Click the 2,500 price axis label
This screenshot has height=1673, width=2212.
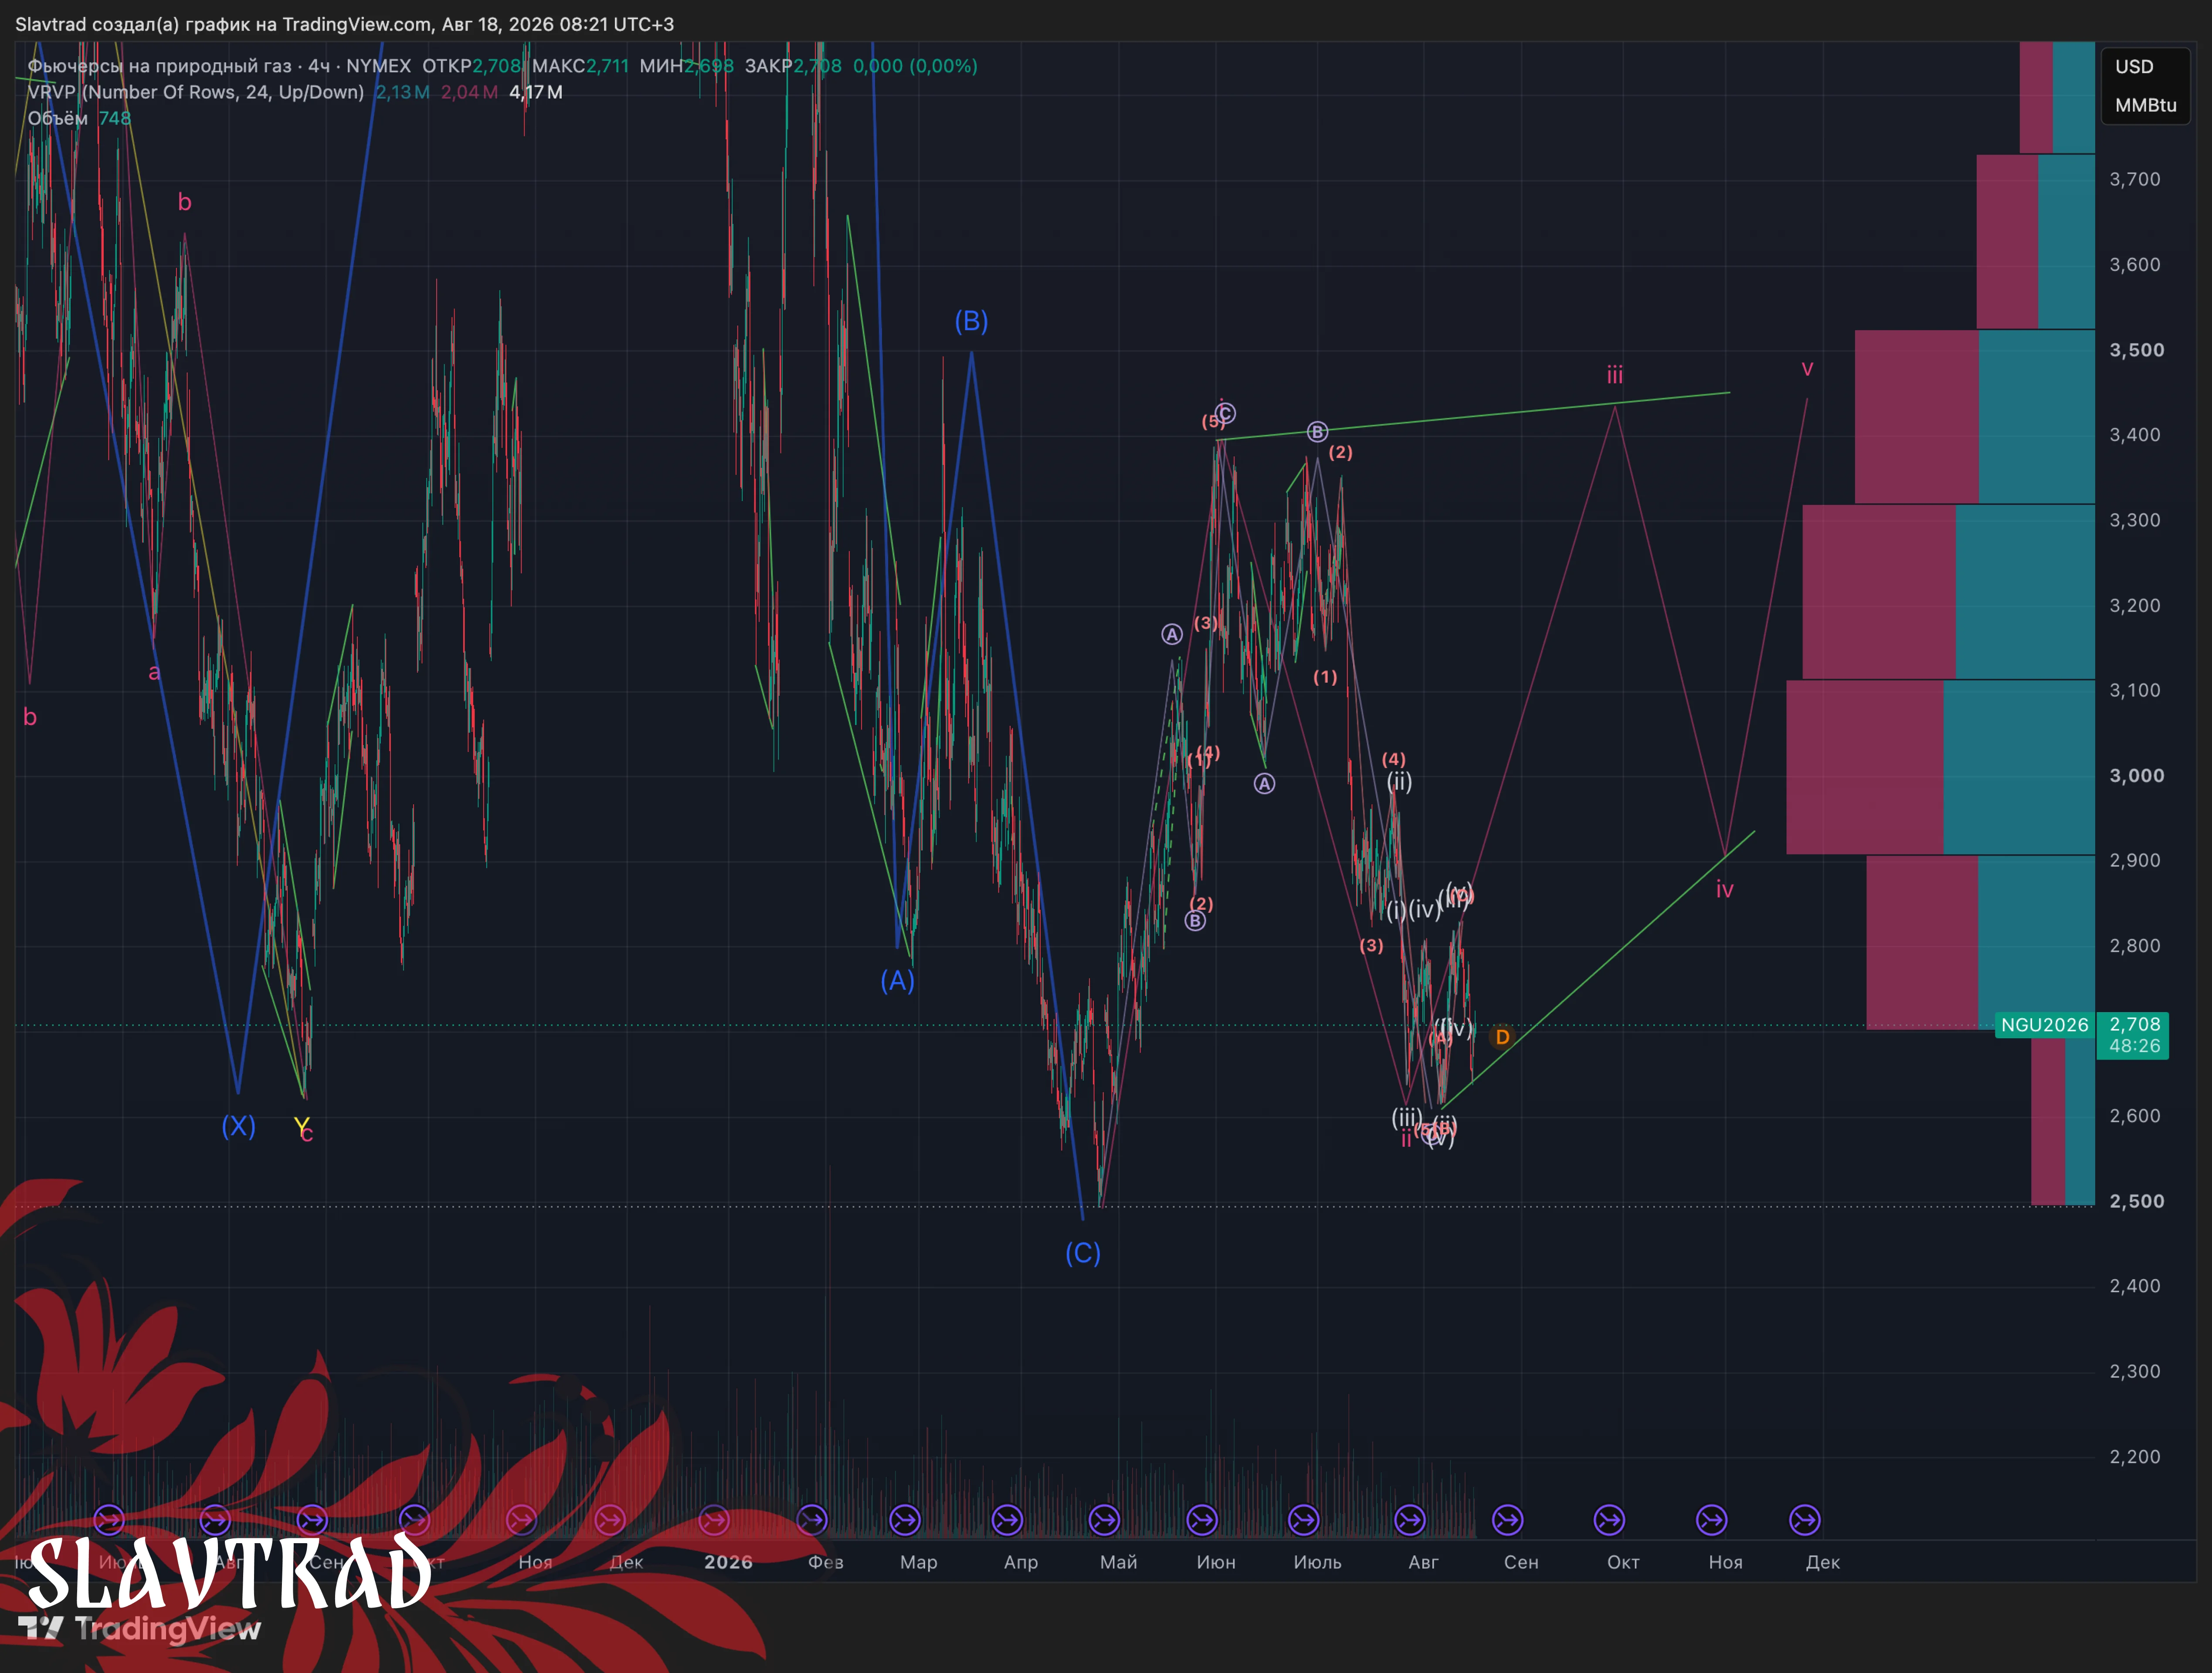pyautogui.click(x=2137, y=1201)
